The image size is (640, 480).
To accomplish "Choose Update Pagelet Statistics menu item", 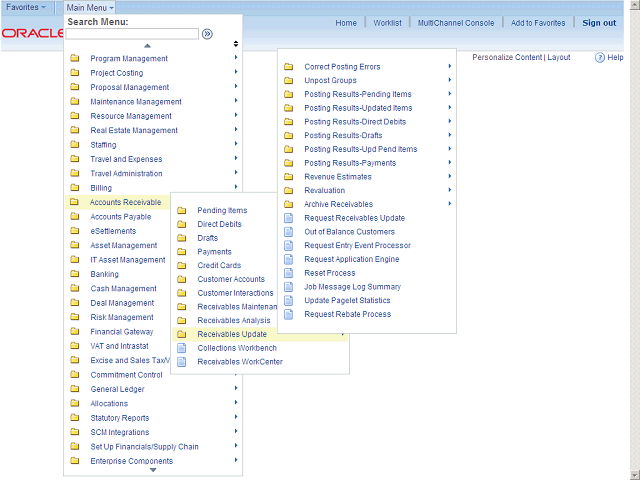I will pos(347,300).
